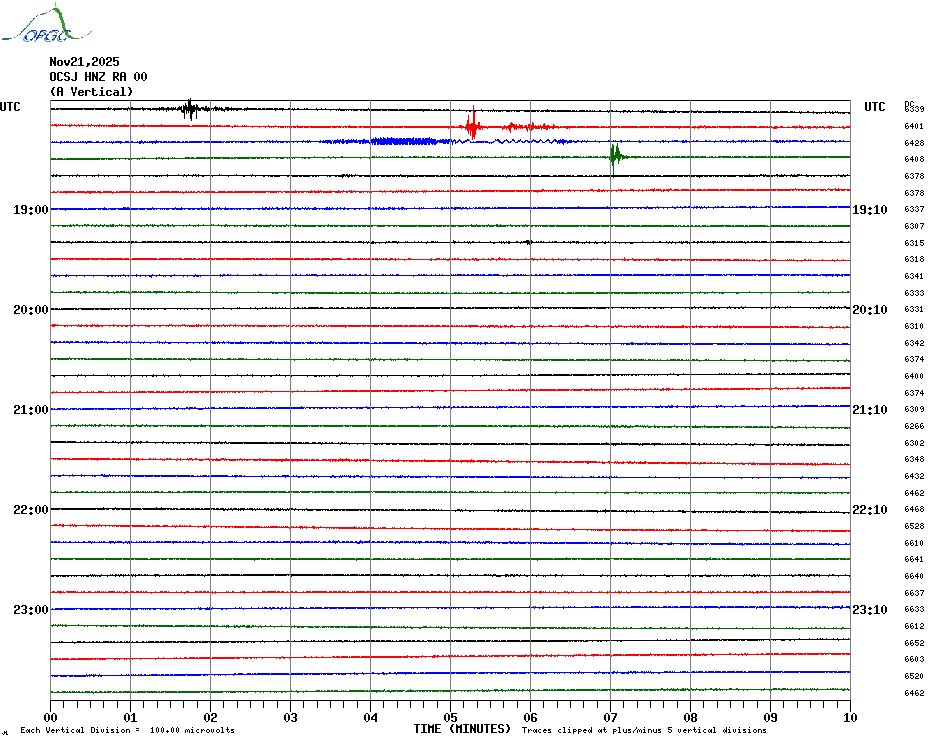The width and height of the screenshot is (930, 744).
Task: Select the Nov21,2025 date label
Action: tap(84, 62)
